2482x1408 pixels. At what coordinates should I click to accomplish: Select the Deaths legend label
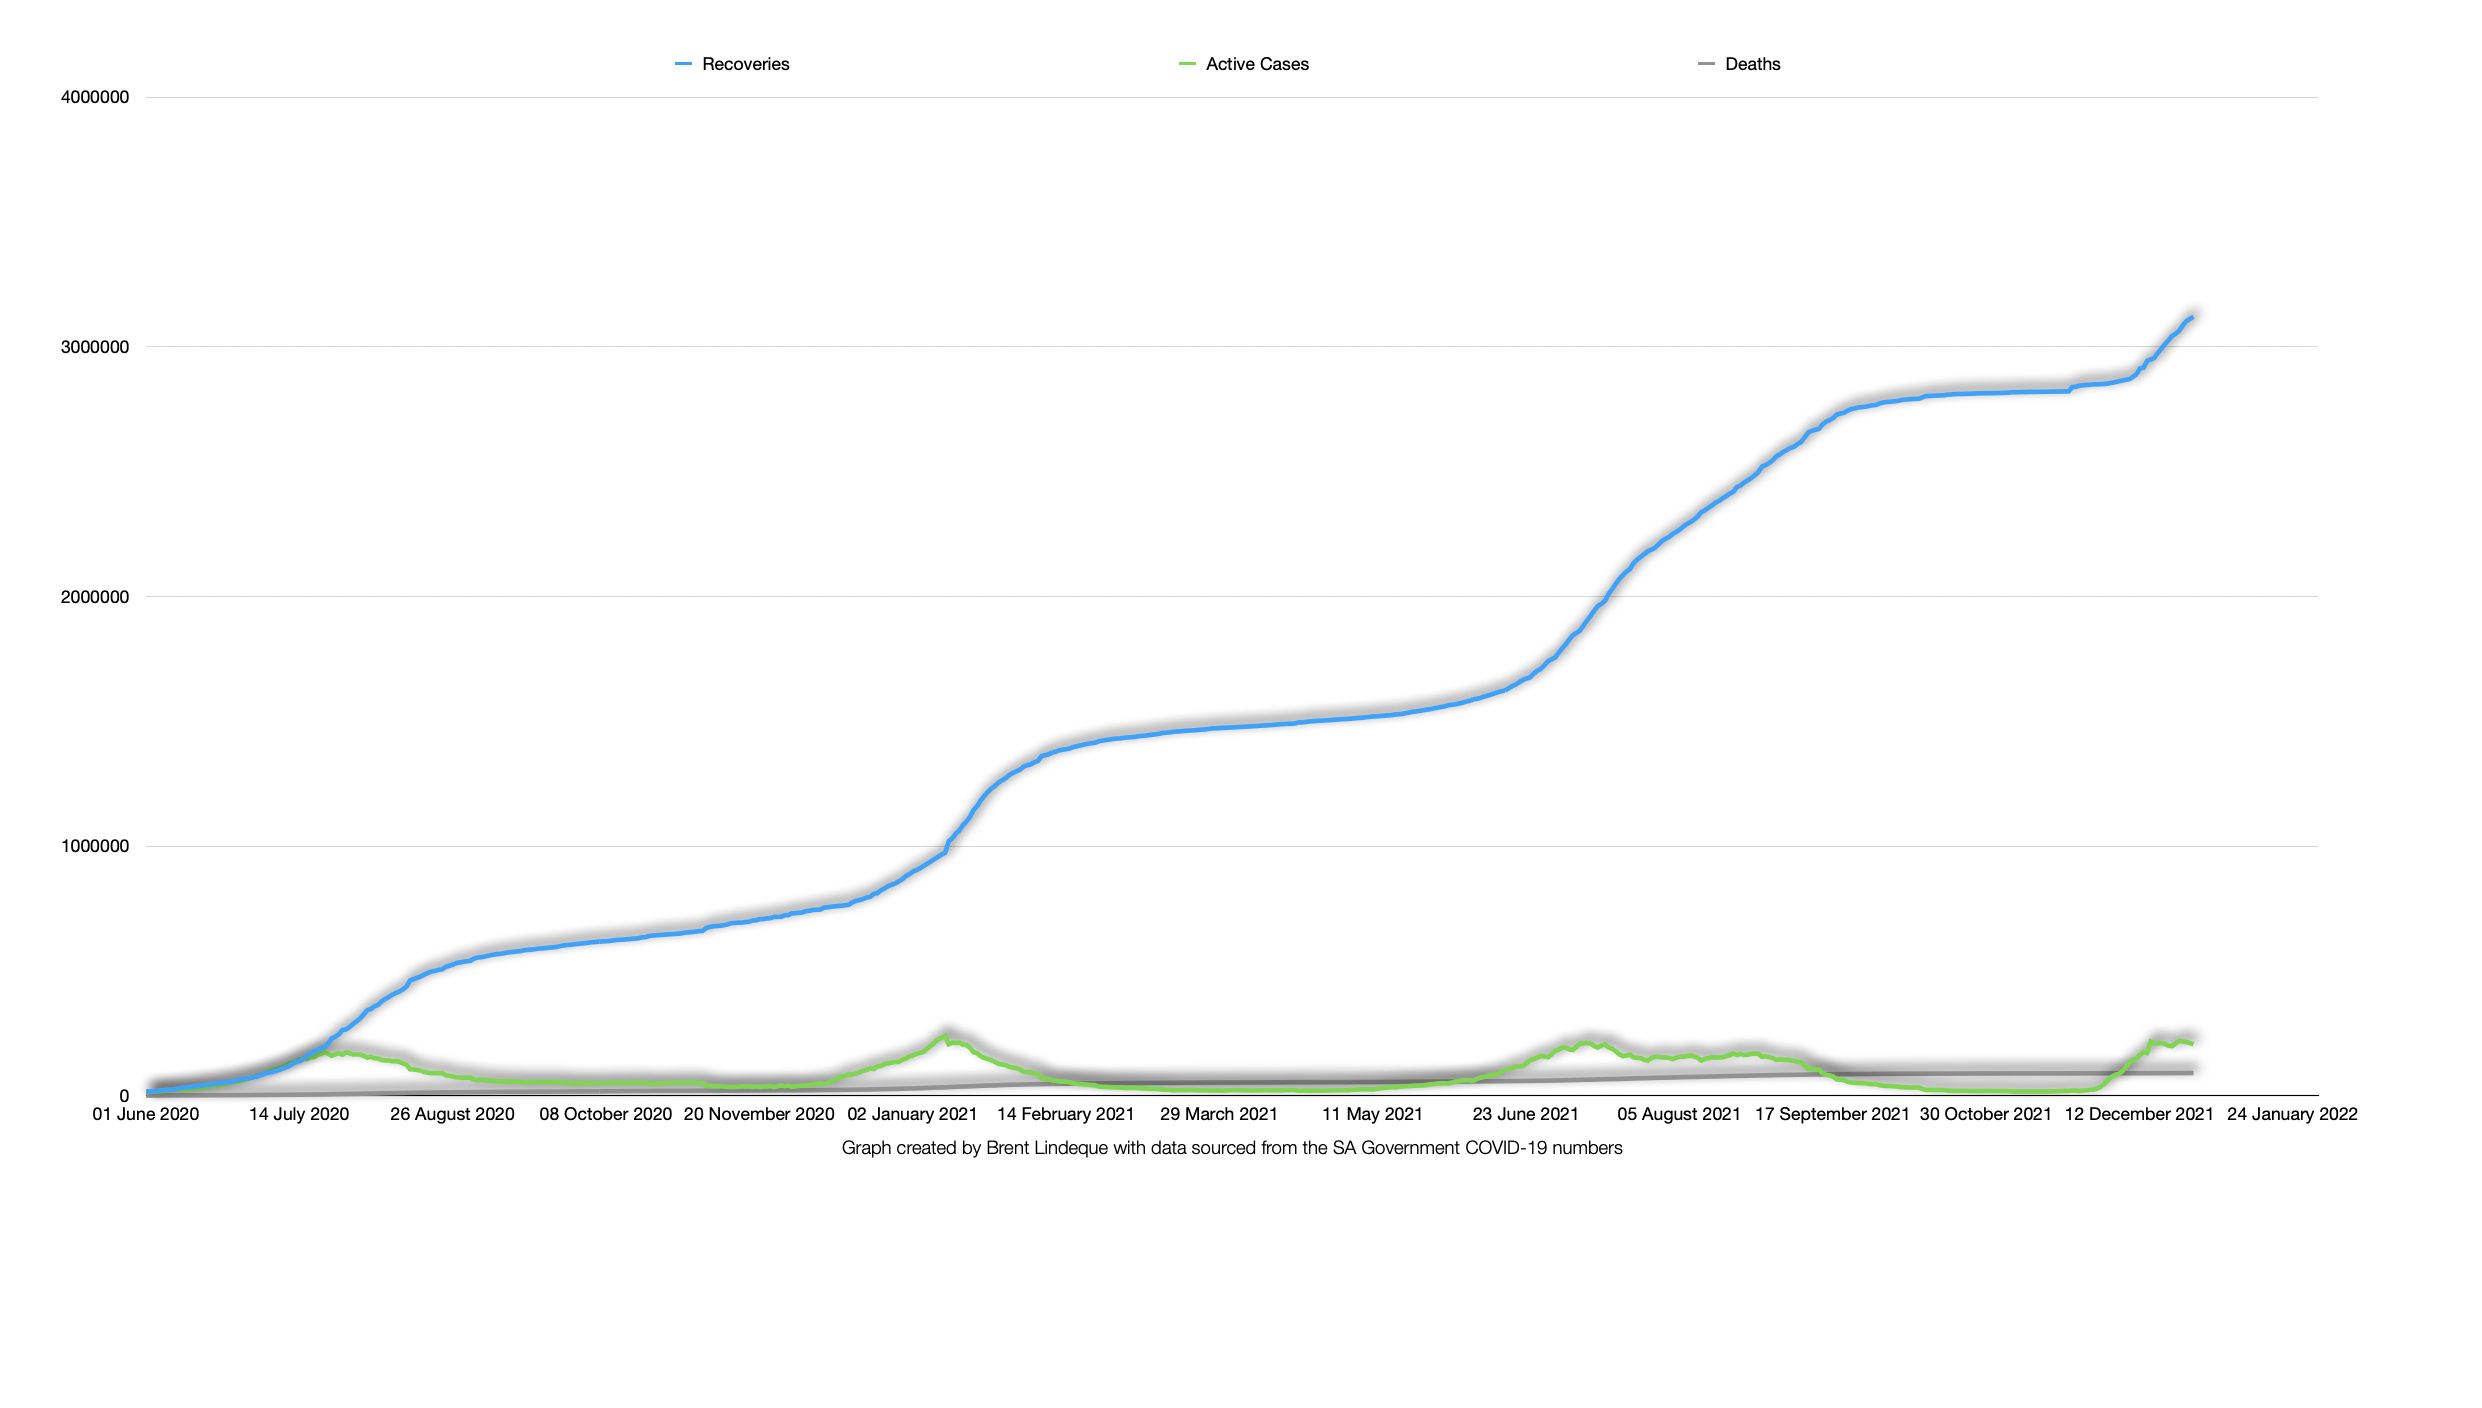coord(1752,64)
